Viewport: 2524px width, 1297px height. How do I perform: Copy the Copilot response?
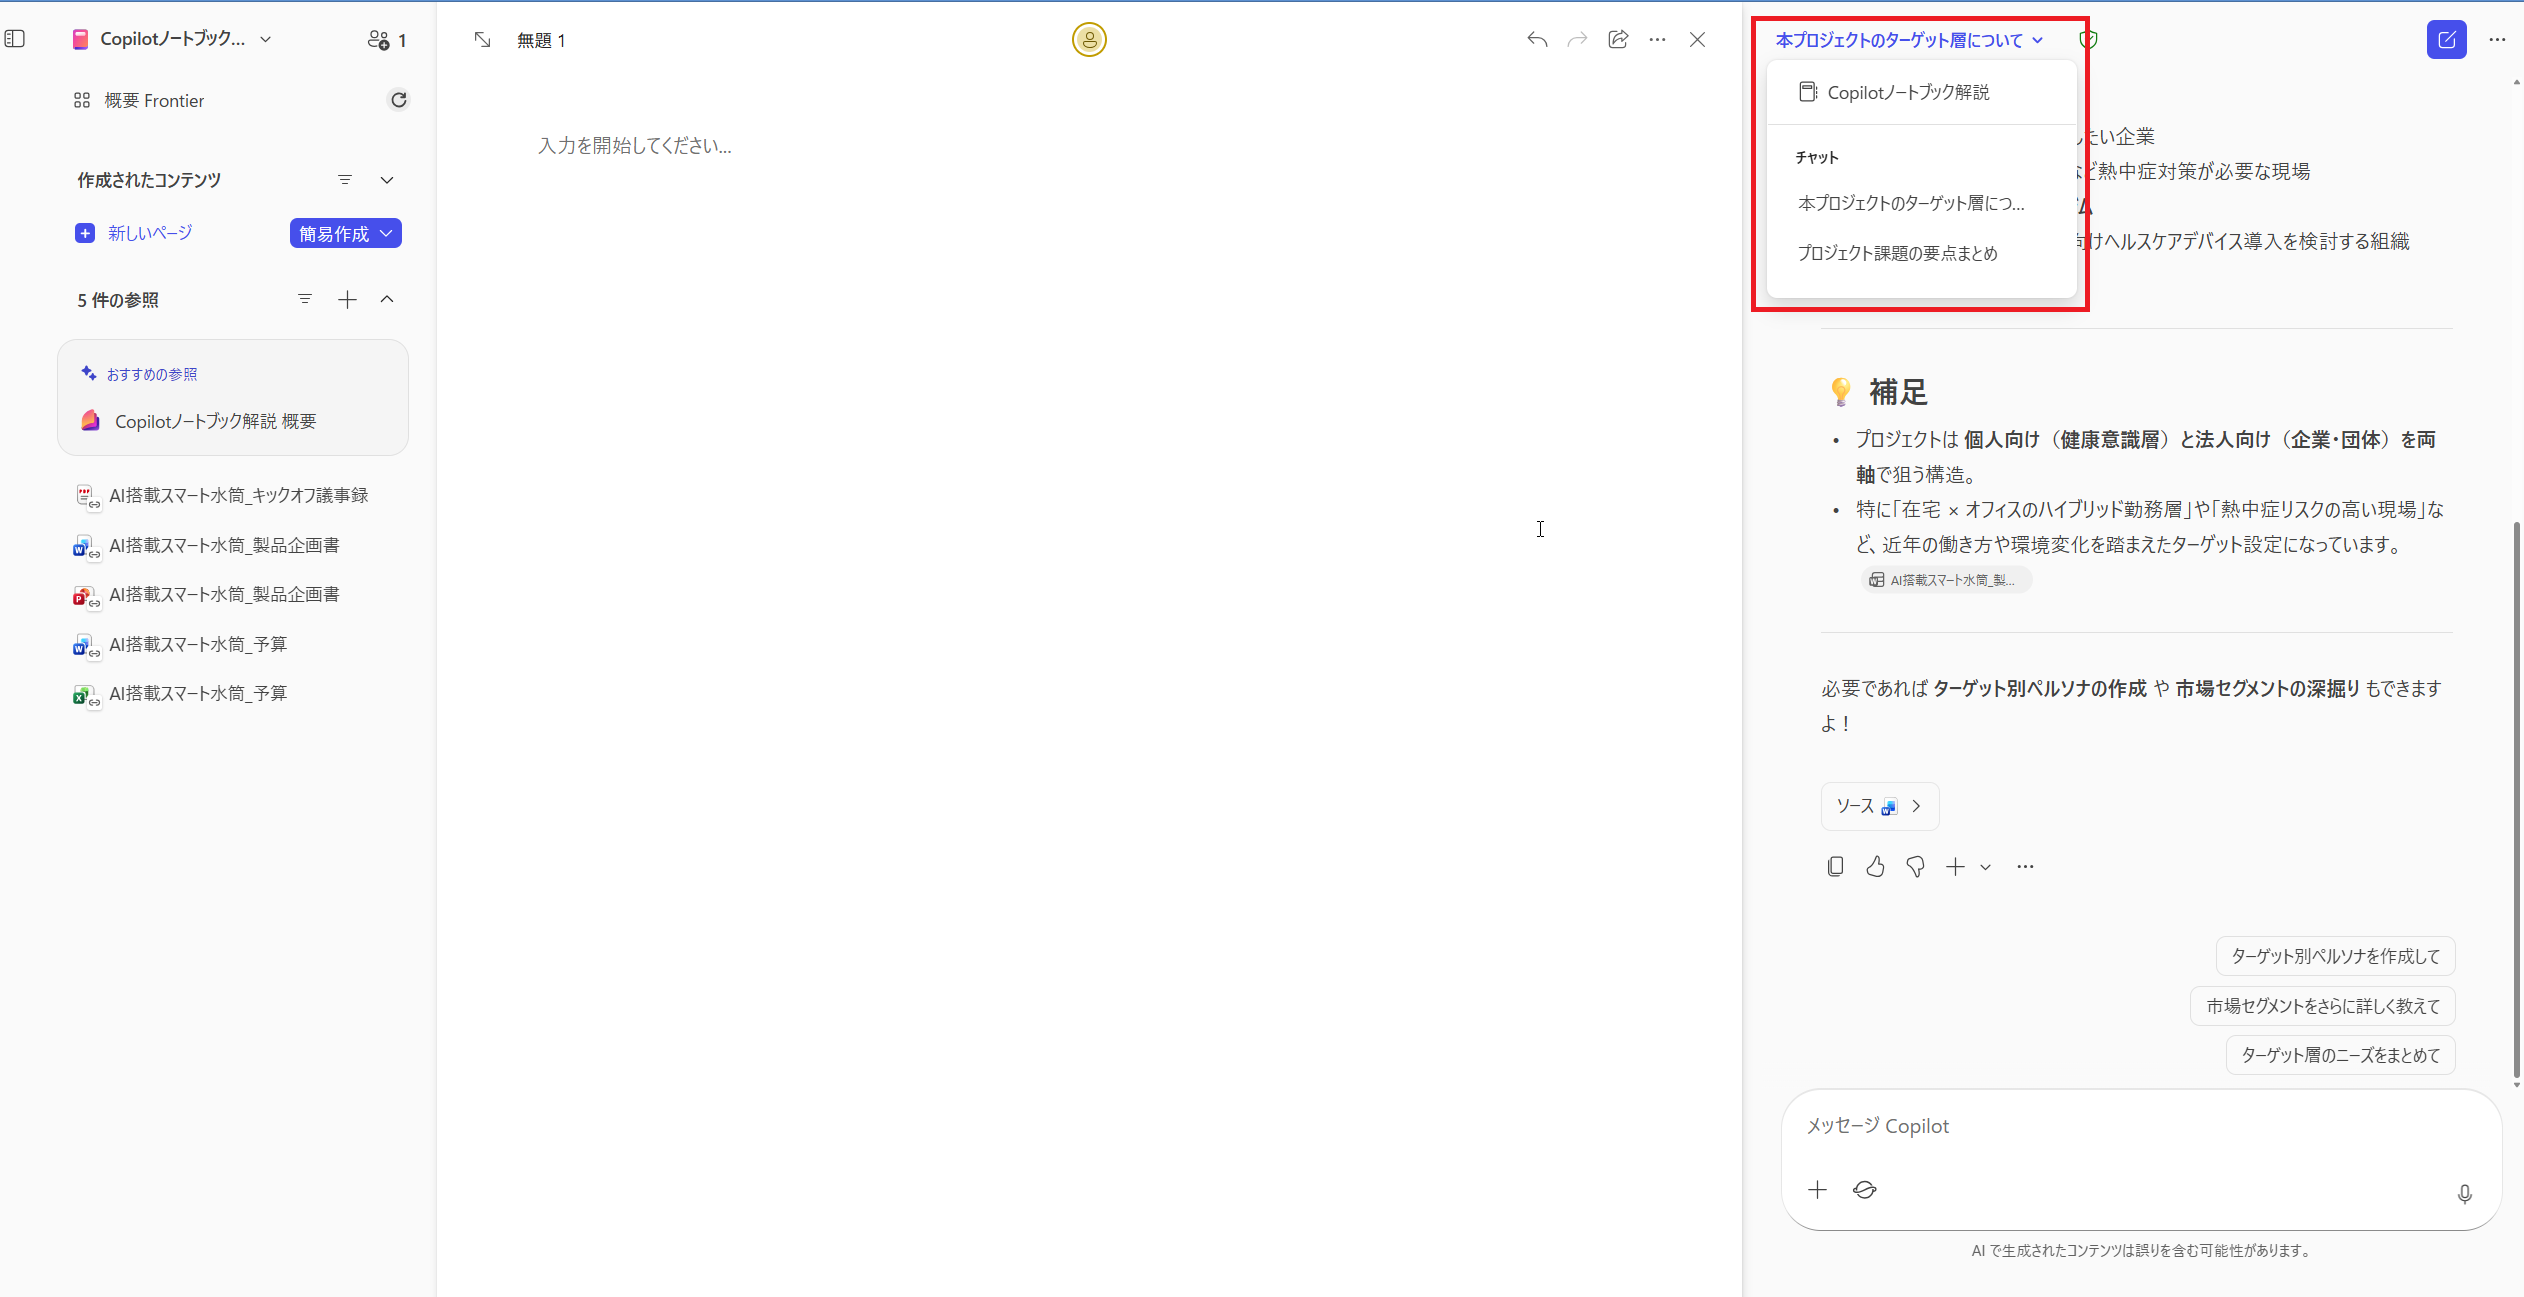tap(1835, 866)
